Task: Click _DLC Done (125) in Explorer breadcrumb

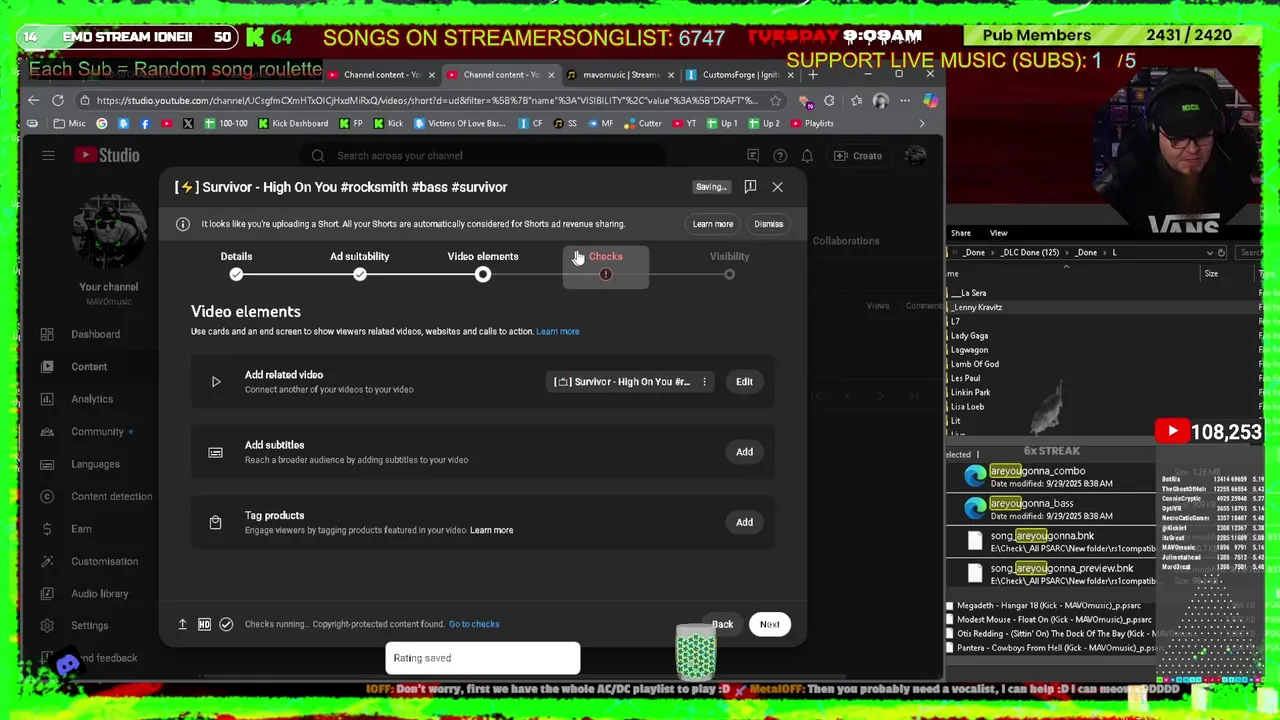Action: point(1028,252)
